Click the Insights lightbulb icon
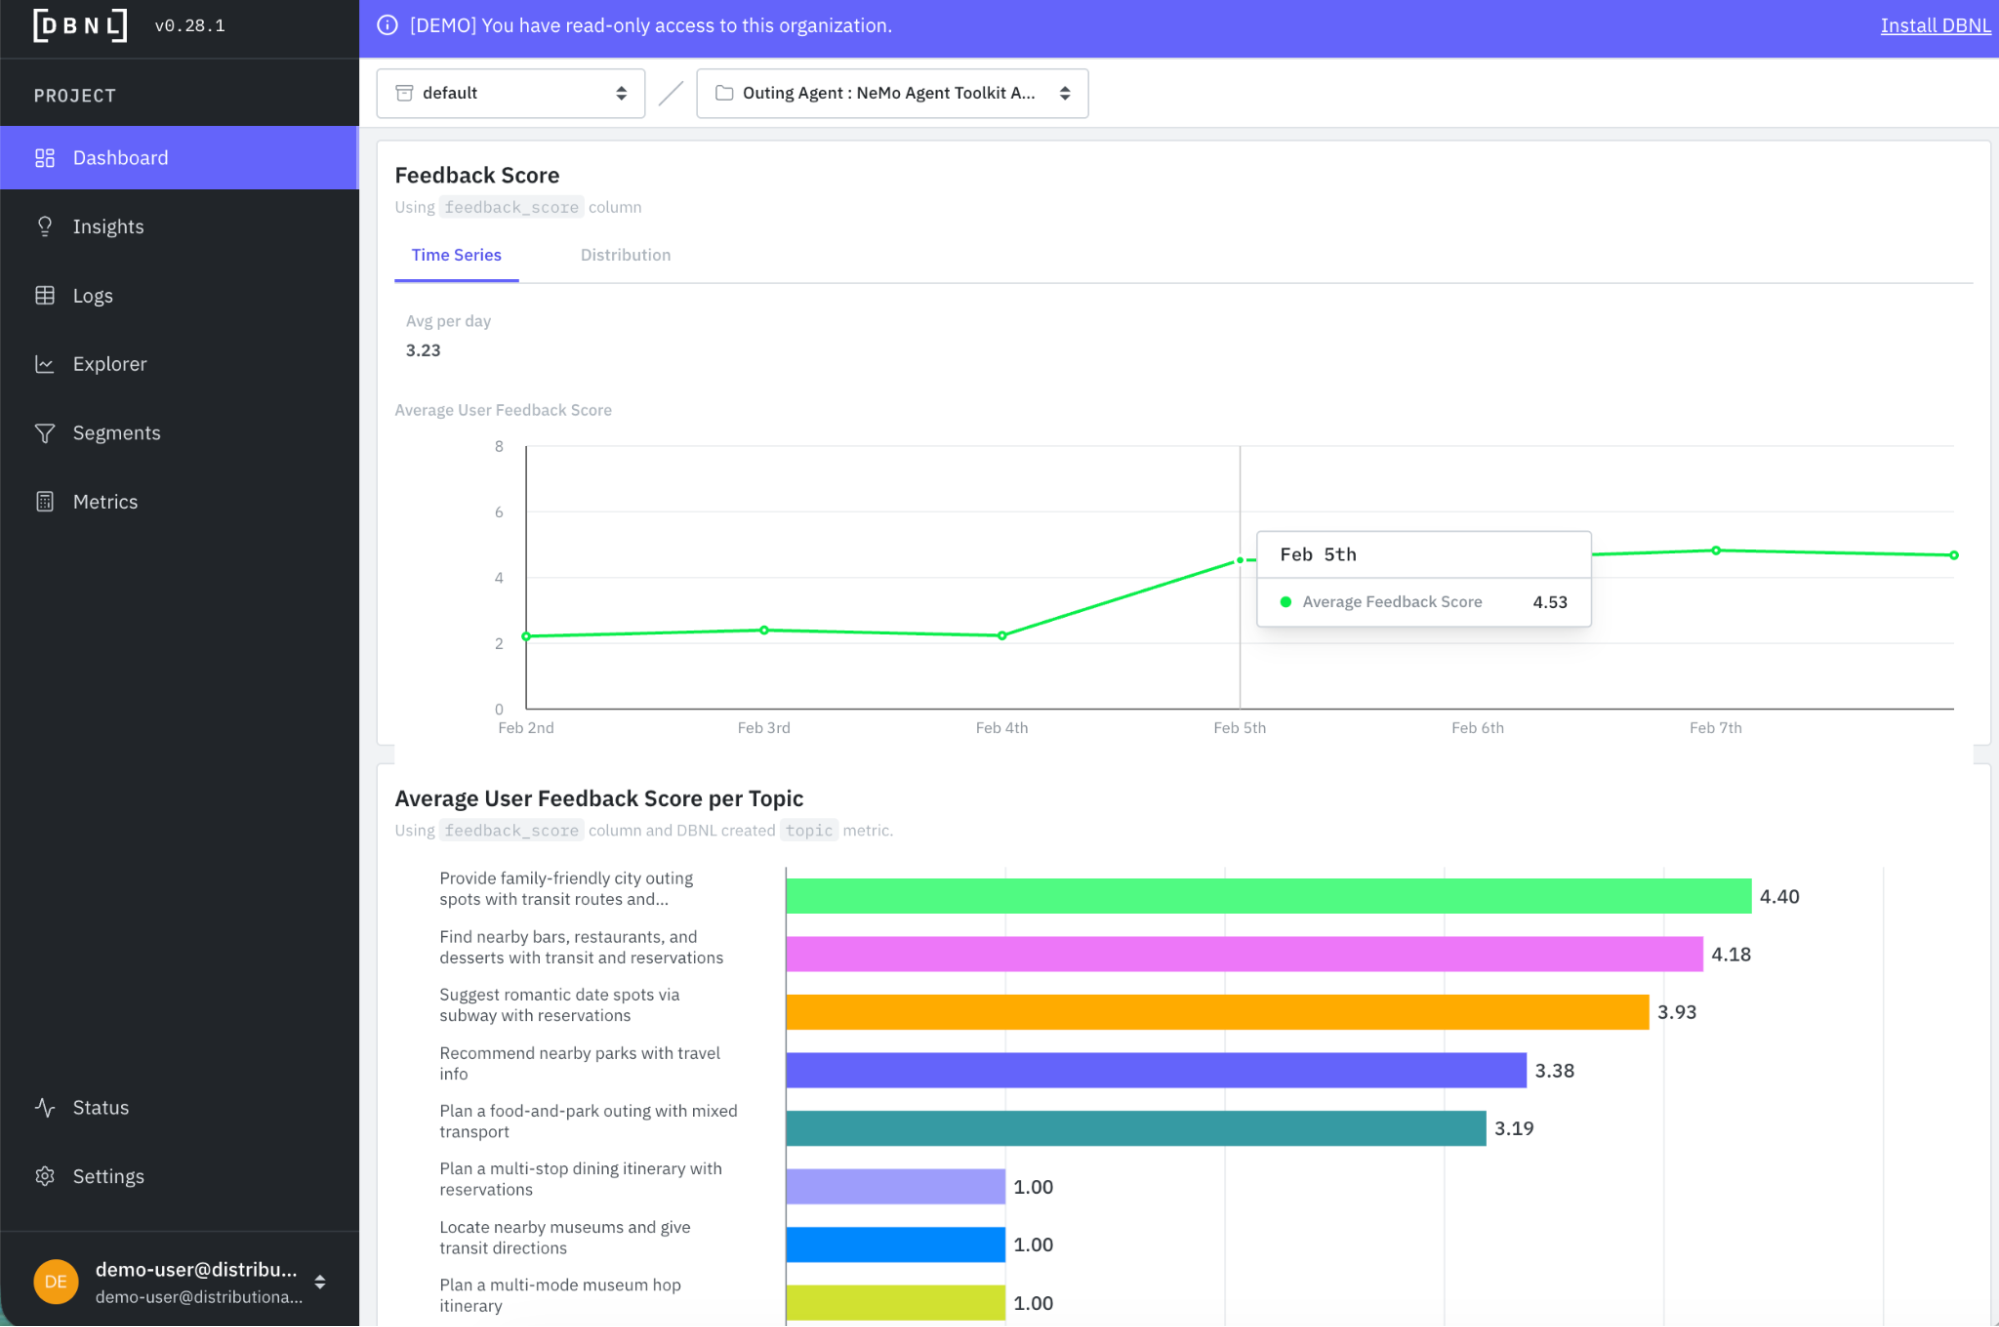This screenshot has width=1999, height=1327. point(44,227)
